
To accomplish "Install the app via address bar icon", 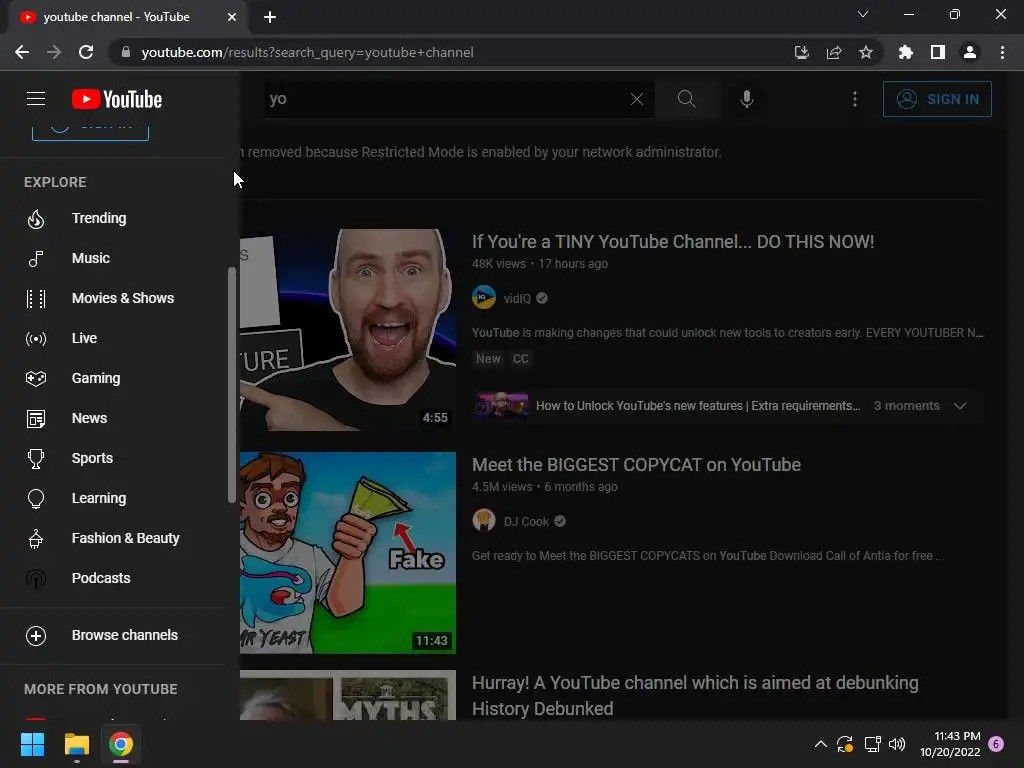I will (801, 52).
